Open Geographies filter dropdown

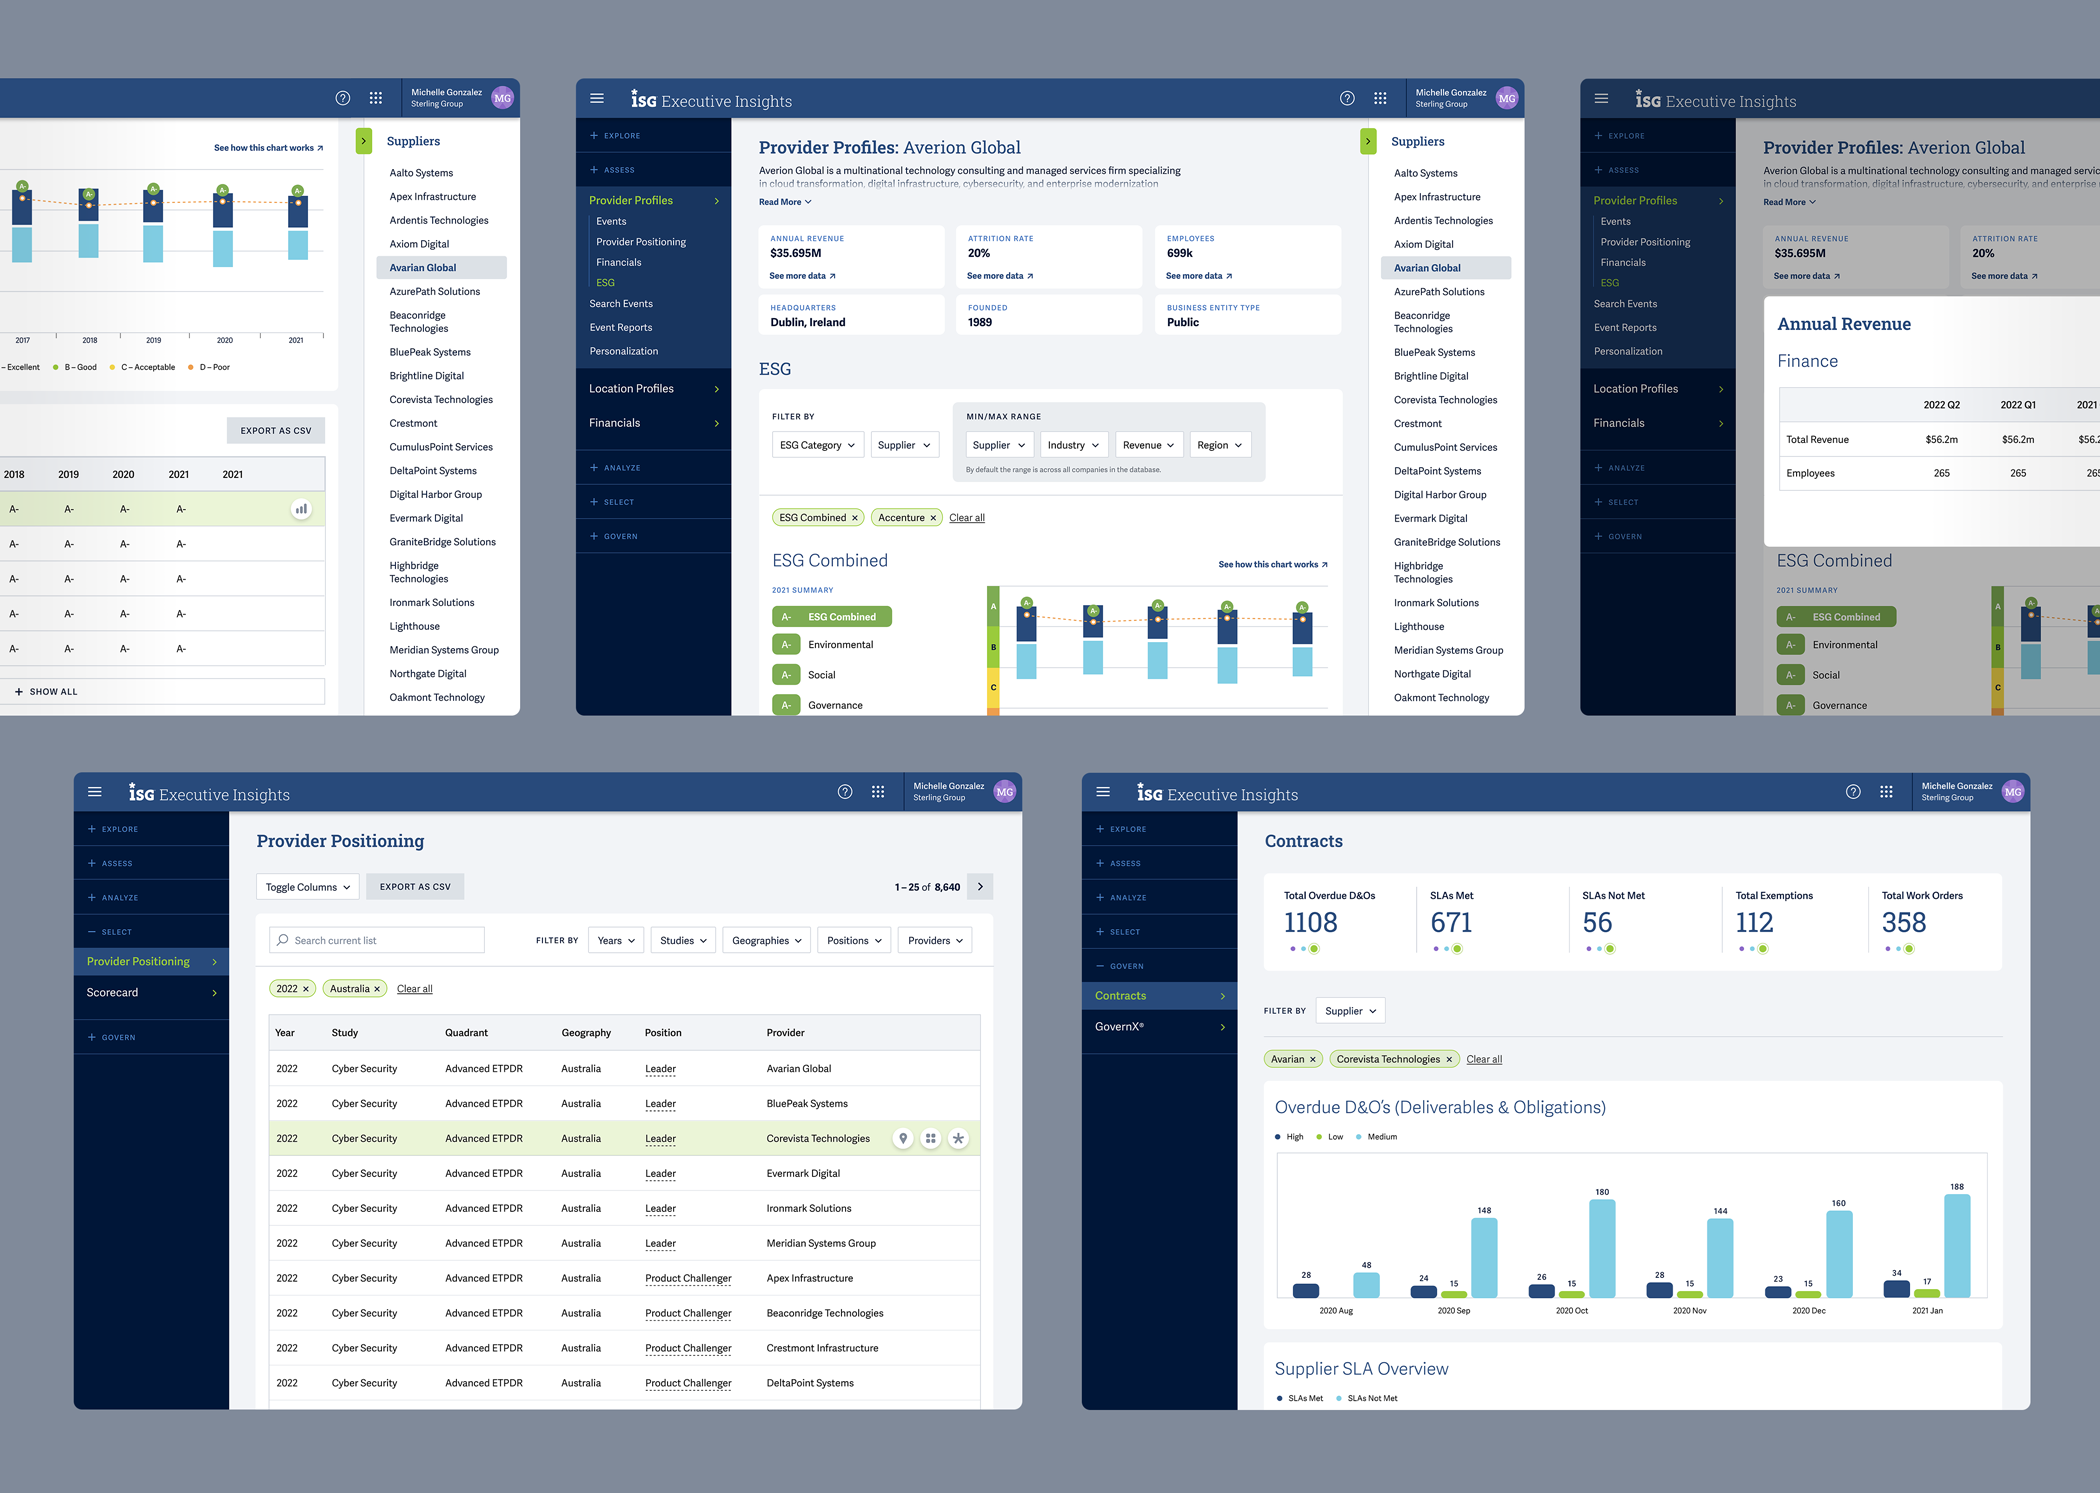click(767, 941)
